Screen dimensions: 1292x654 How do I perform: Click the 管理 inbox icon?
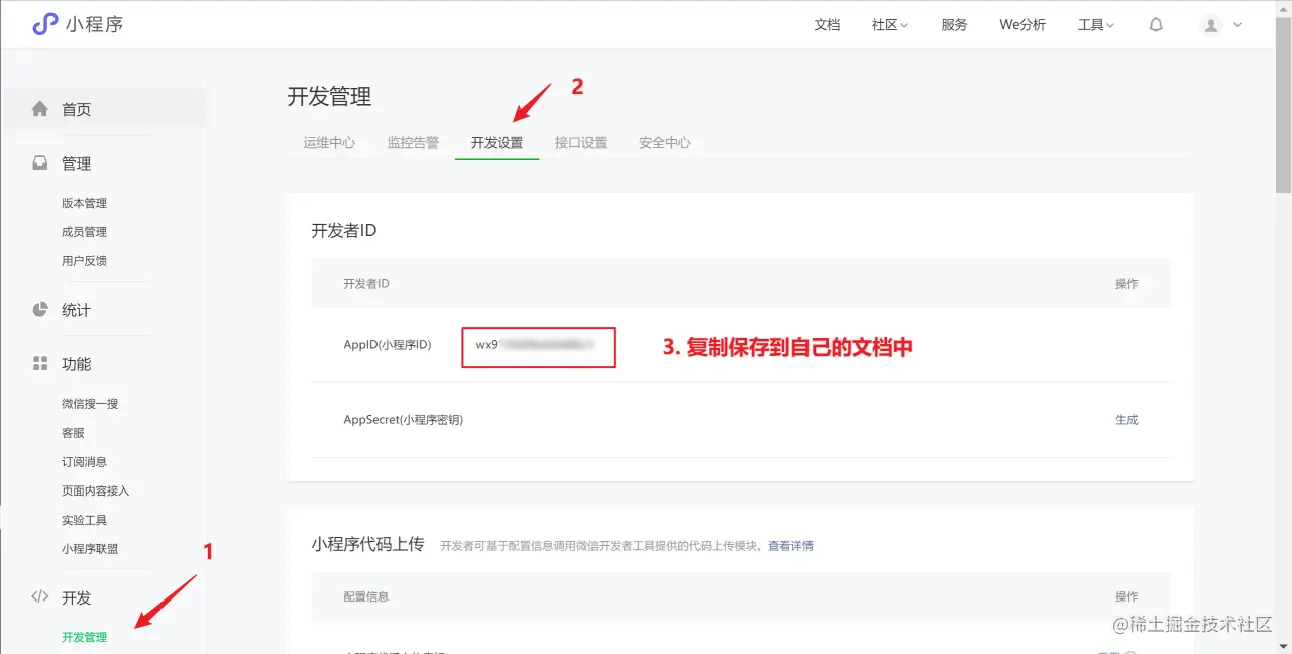click(40, 163)
